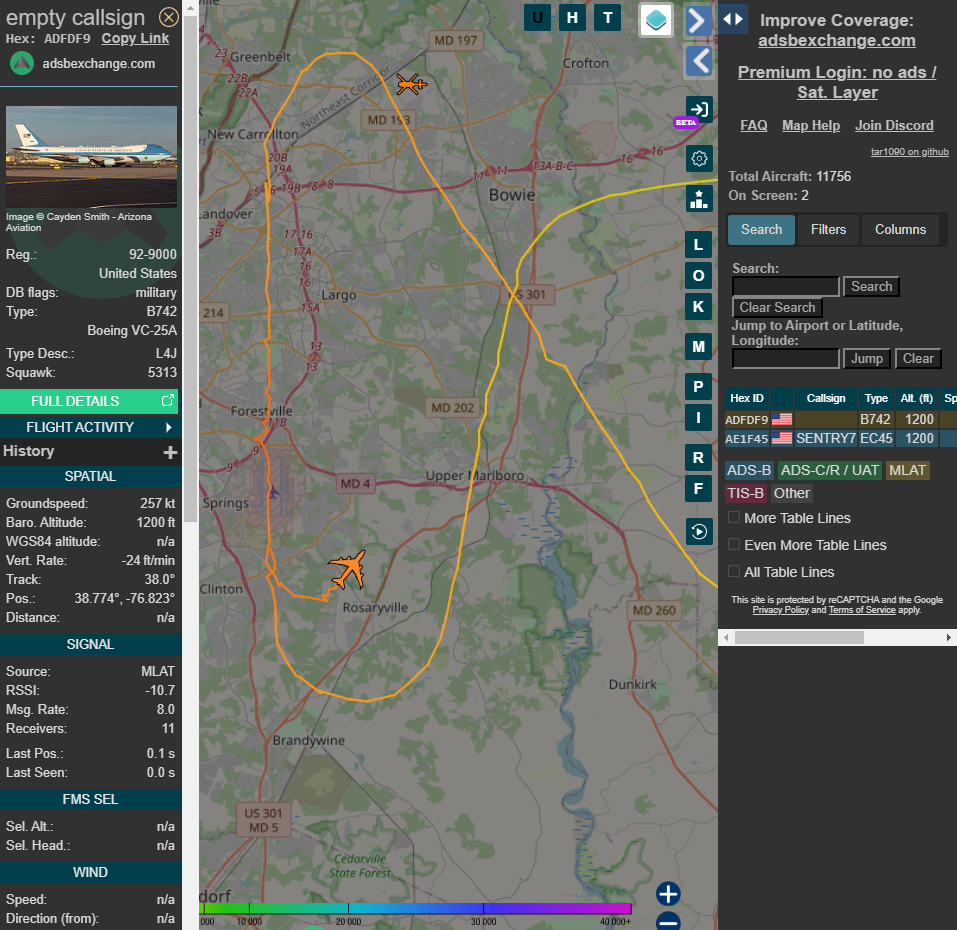The image size is (957, 930).
Task: Open tar1090 on github link
Action: (909, 151)
